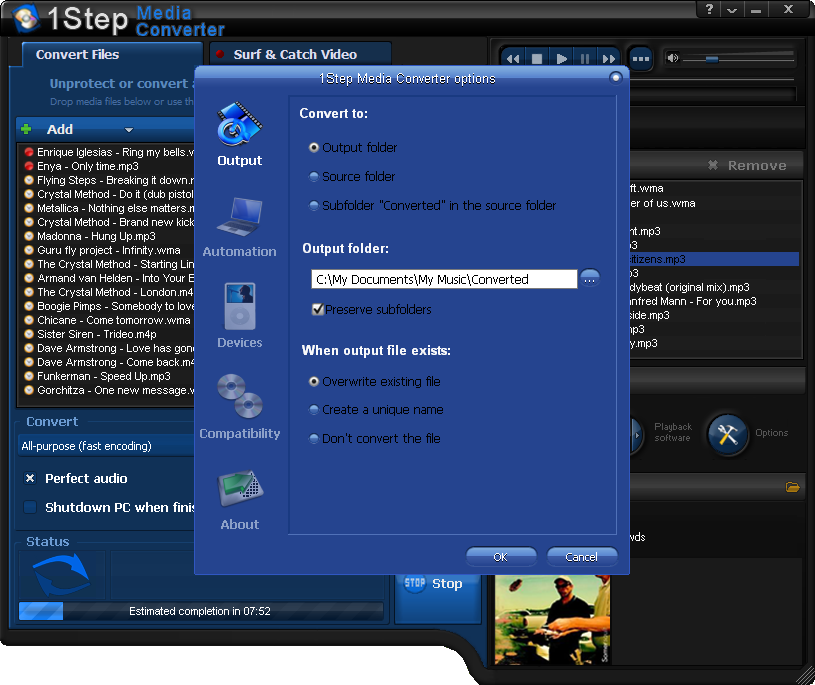Click the Remove X button
Viewport: 815px width, 685px height.
pos(747,165)
